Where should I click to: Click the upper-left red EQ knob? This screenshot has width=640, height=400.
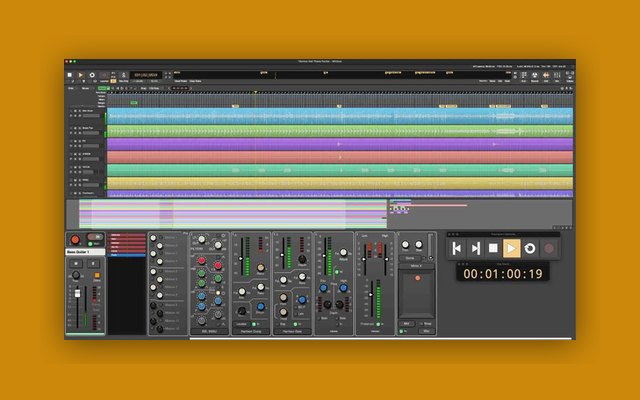pos(202,260)
